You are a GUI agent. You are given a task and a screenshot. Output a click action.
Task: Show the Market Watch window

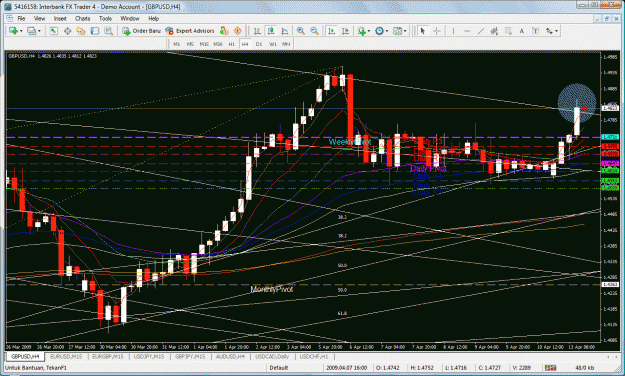[x=53, y=31]
